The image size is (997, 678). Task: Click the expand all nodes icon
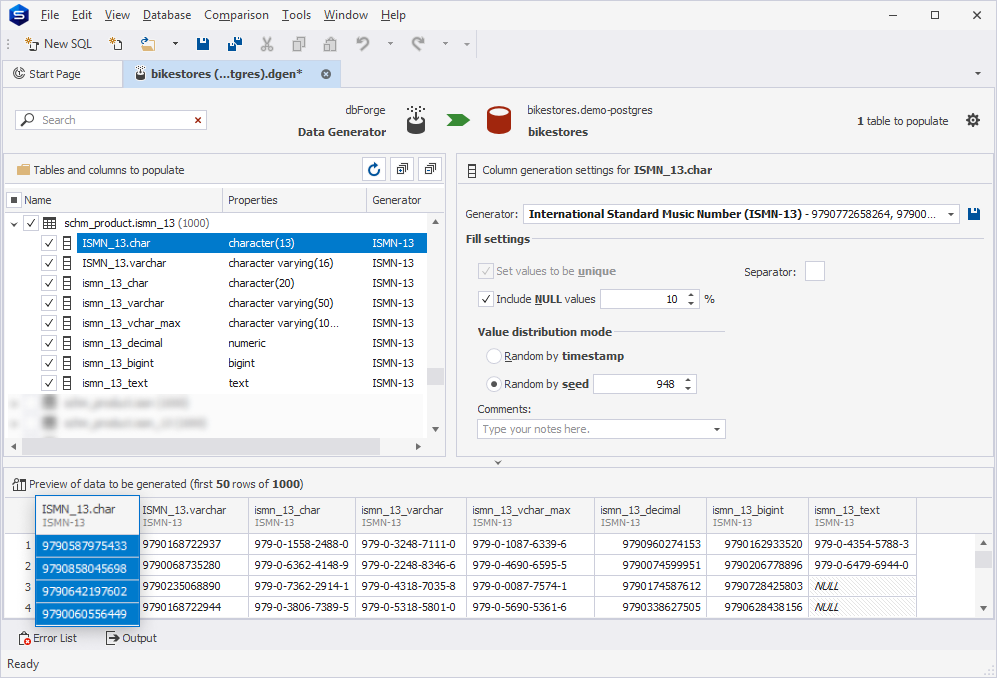[402, 169]
